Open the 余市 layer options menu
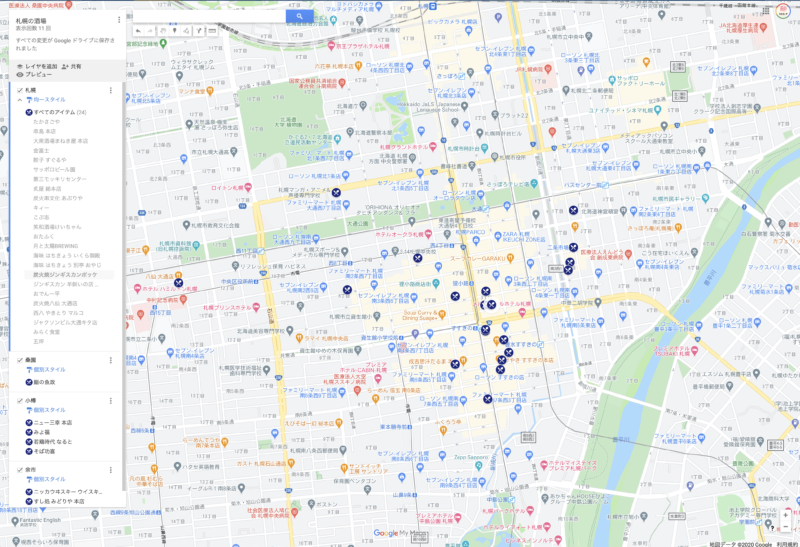The image size is (800, 547). [111, 470]
